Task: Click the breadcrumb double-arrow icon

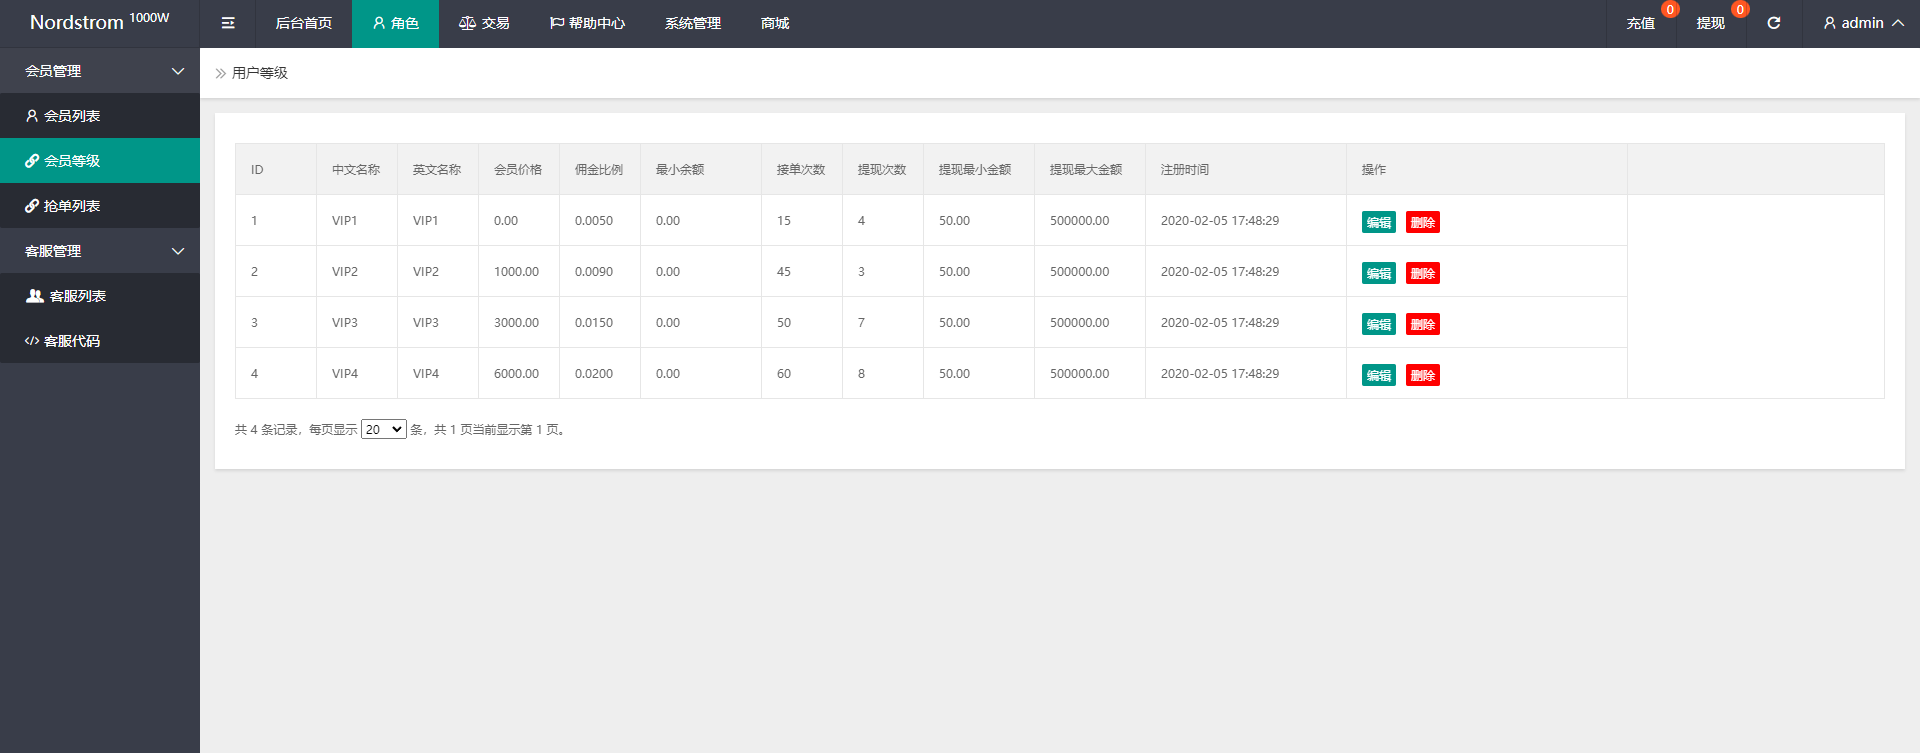Action: pos(221,73)
